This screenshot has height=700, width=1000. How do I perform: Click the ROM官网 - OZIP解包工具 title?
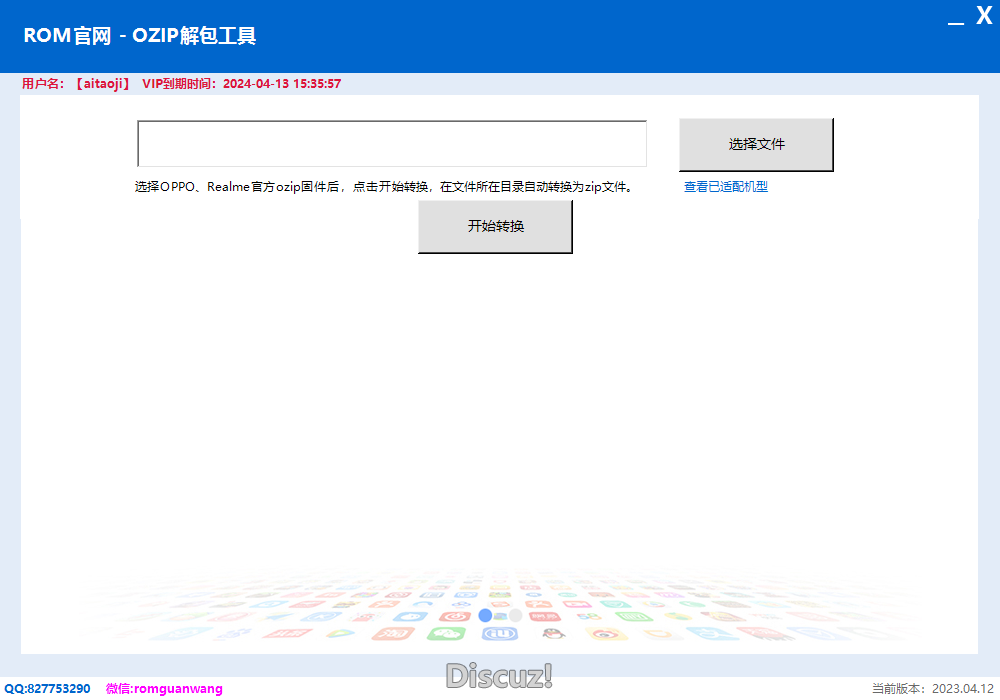[140, 36]
